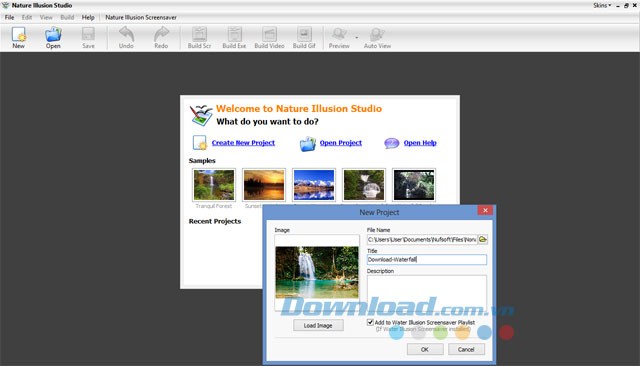Image resolution: width=640 pixels, height=366 pixels.
Task: Click the Preview toolbar icon
Action: click(x=339, y=34)
